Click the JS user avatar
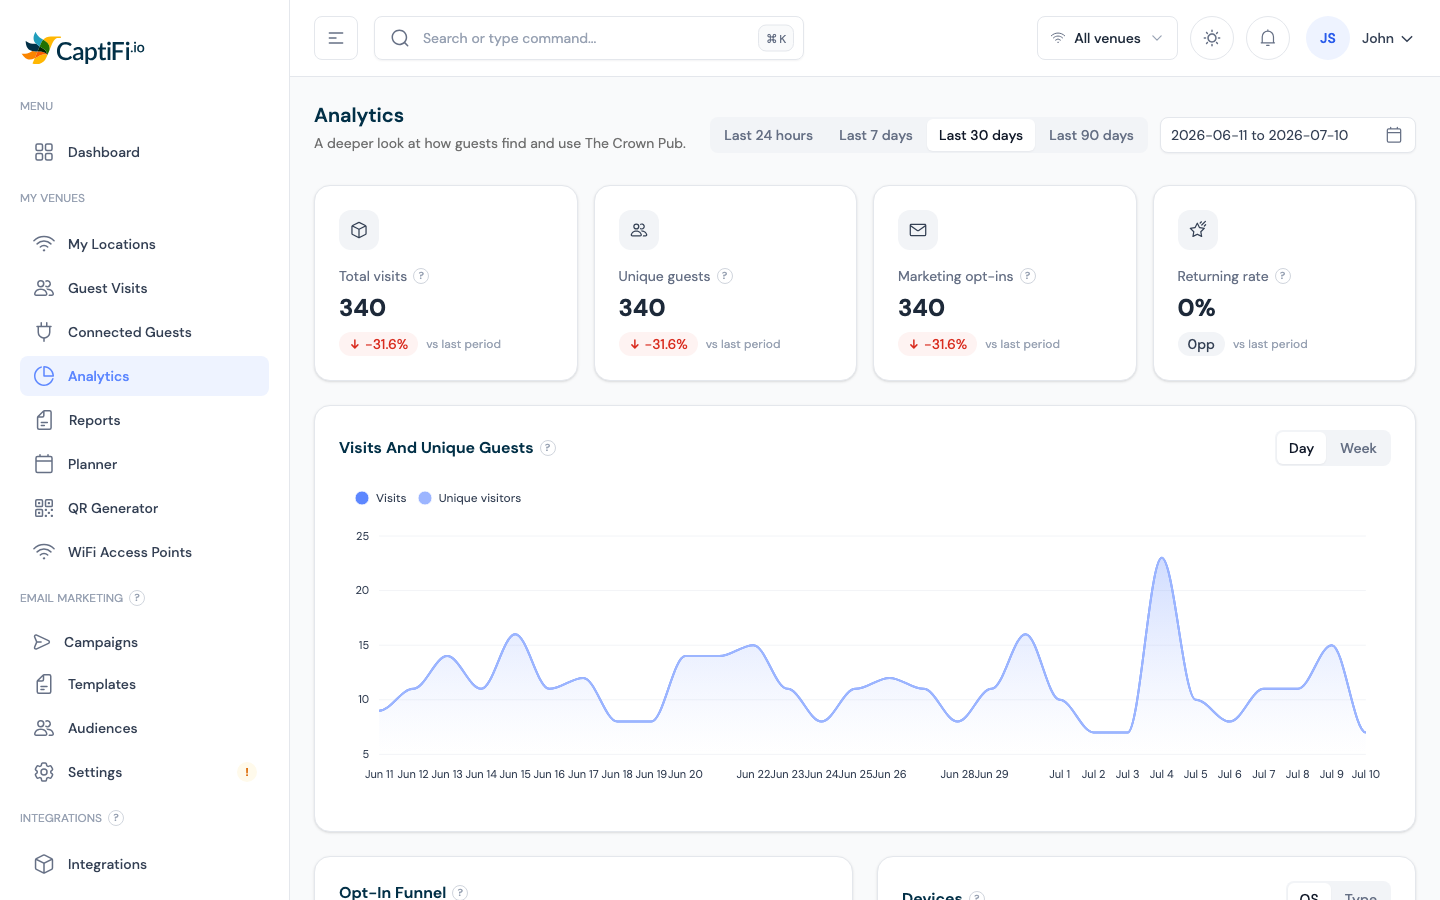The width and height of the screenshot is (1440, 900). (x=1328, y=38)
